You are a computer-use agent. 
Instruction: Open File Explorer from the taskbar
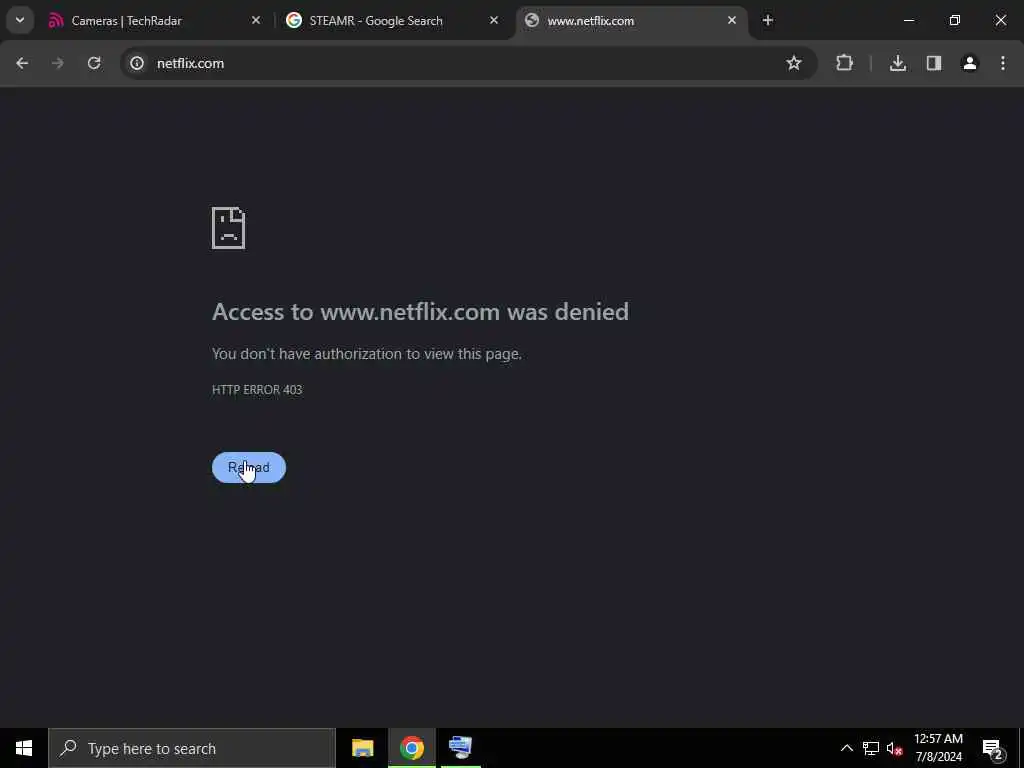[362, 748]
